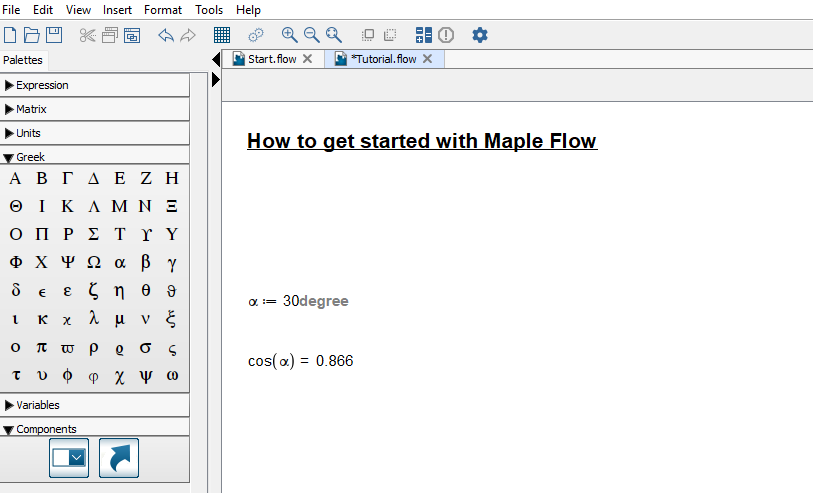Open the Tools menu
Viewport: 813px width, 493px height.
click(x=209, y=10)
